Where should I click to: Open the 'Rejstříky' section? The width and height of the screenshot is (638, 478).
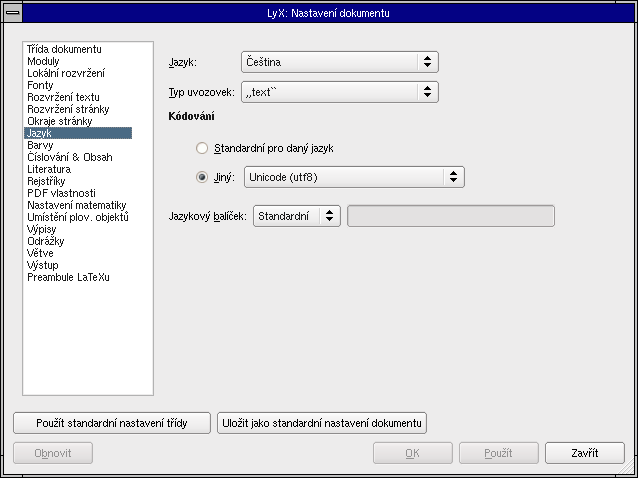pos(46,181)
